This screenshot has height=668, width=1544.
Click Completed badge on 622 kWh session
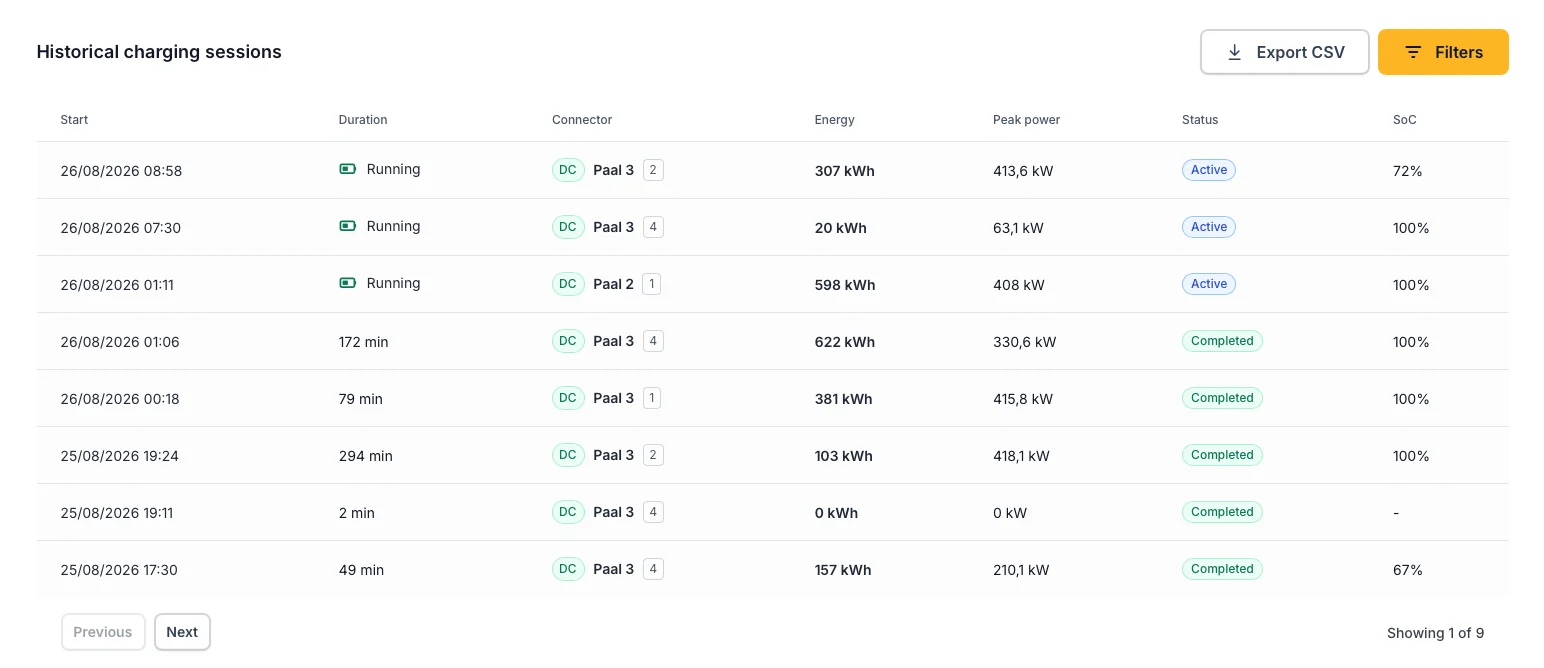pos(1222,341)
